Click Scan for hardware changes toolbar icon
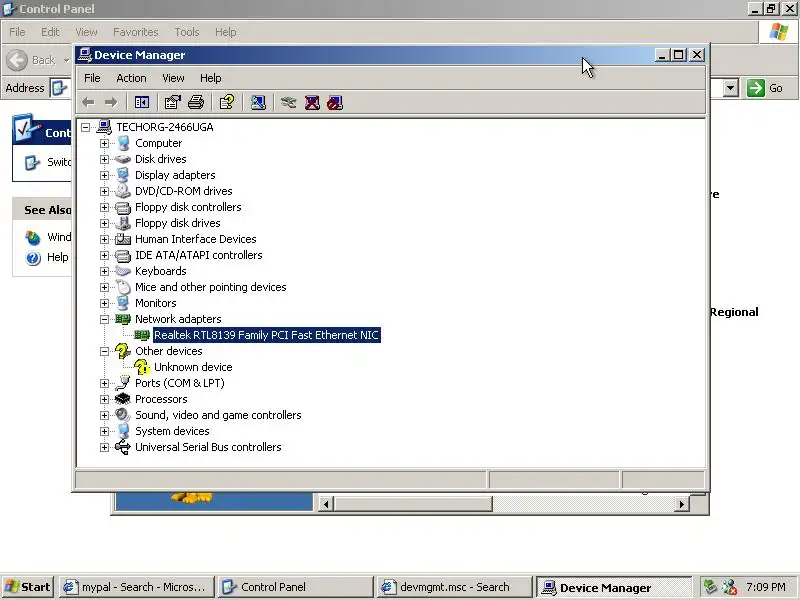The height and width of the screenshot is (600, 800). coord(258,103)
